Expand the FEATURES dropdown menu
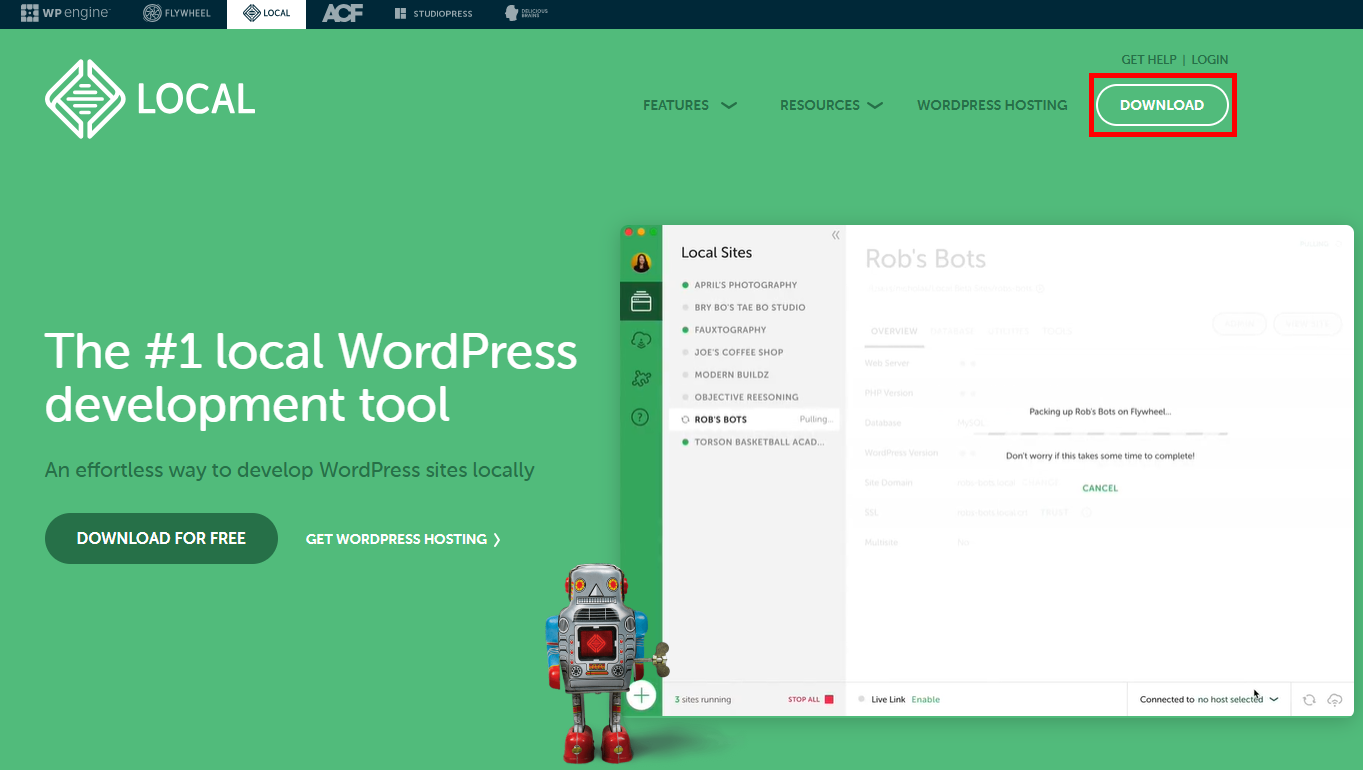This screenshot has height=770, width=1363. click(x=689, y=105)
